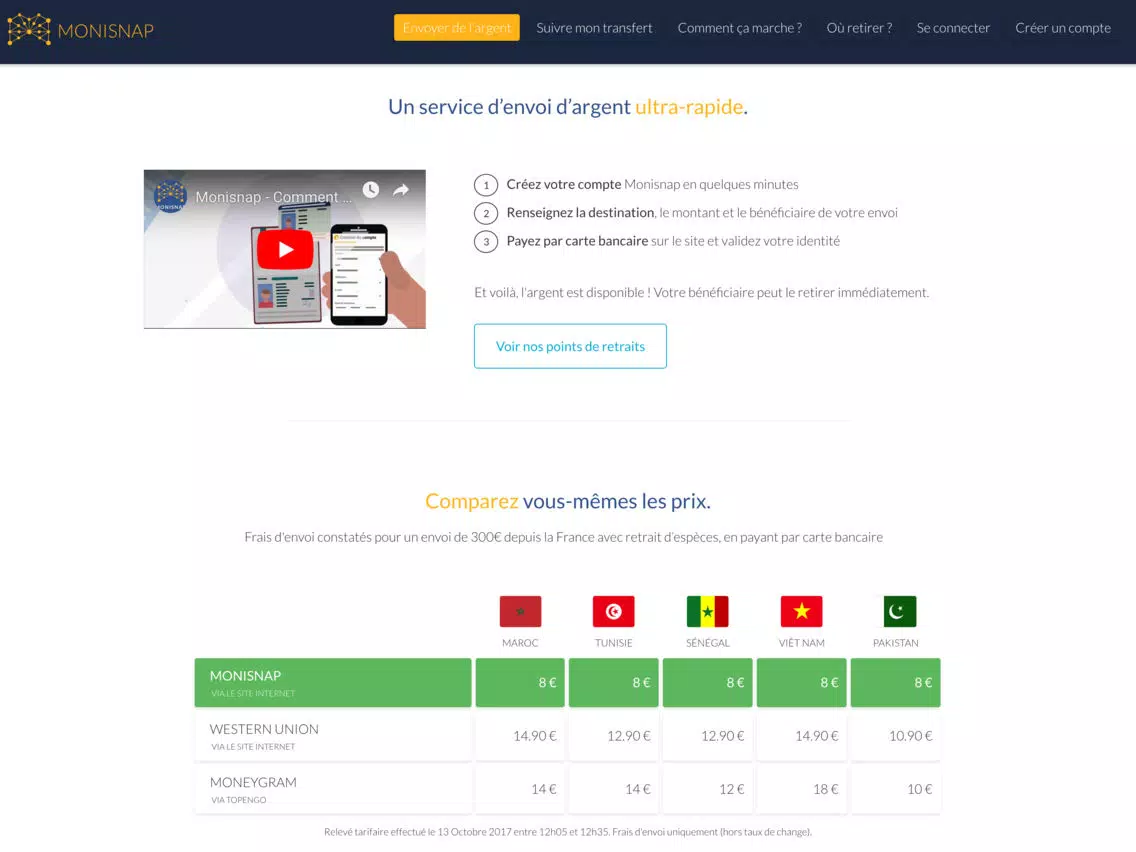Click Monisnap 8 € price for Maroc
1136x852 pixels.
click(x=520, y=682)
